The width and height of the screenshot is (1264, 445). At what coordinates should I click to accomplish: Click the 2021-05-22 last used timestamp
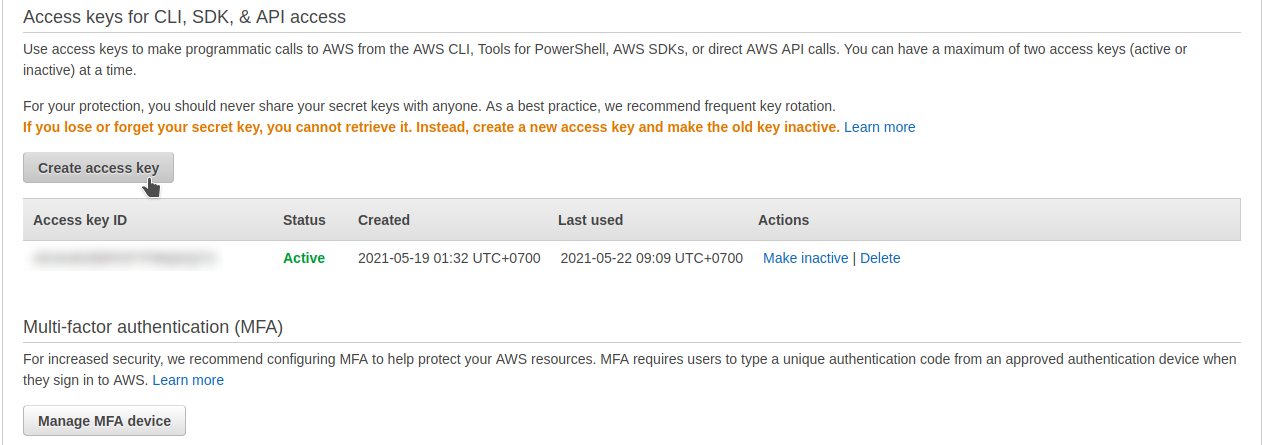(x=652, y=258)
